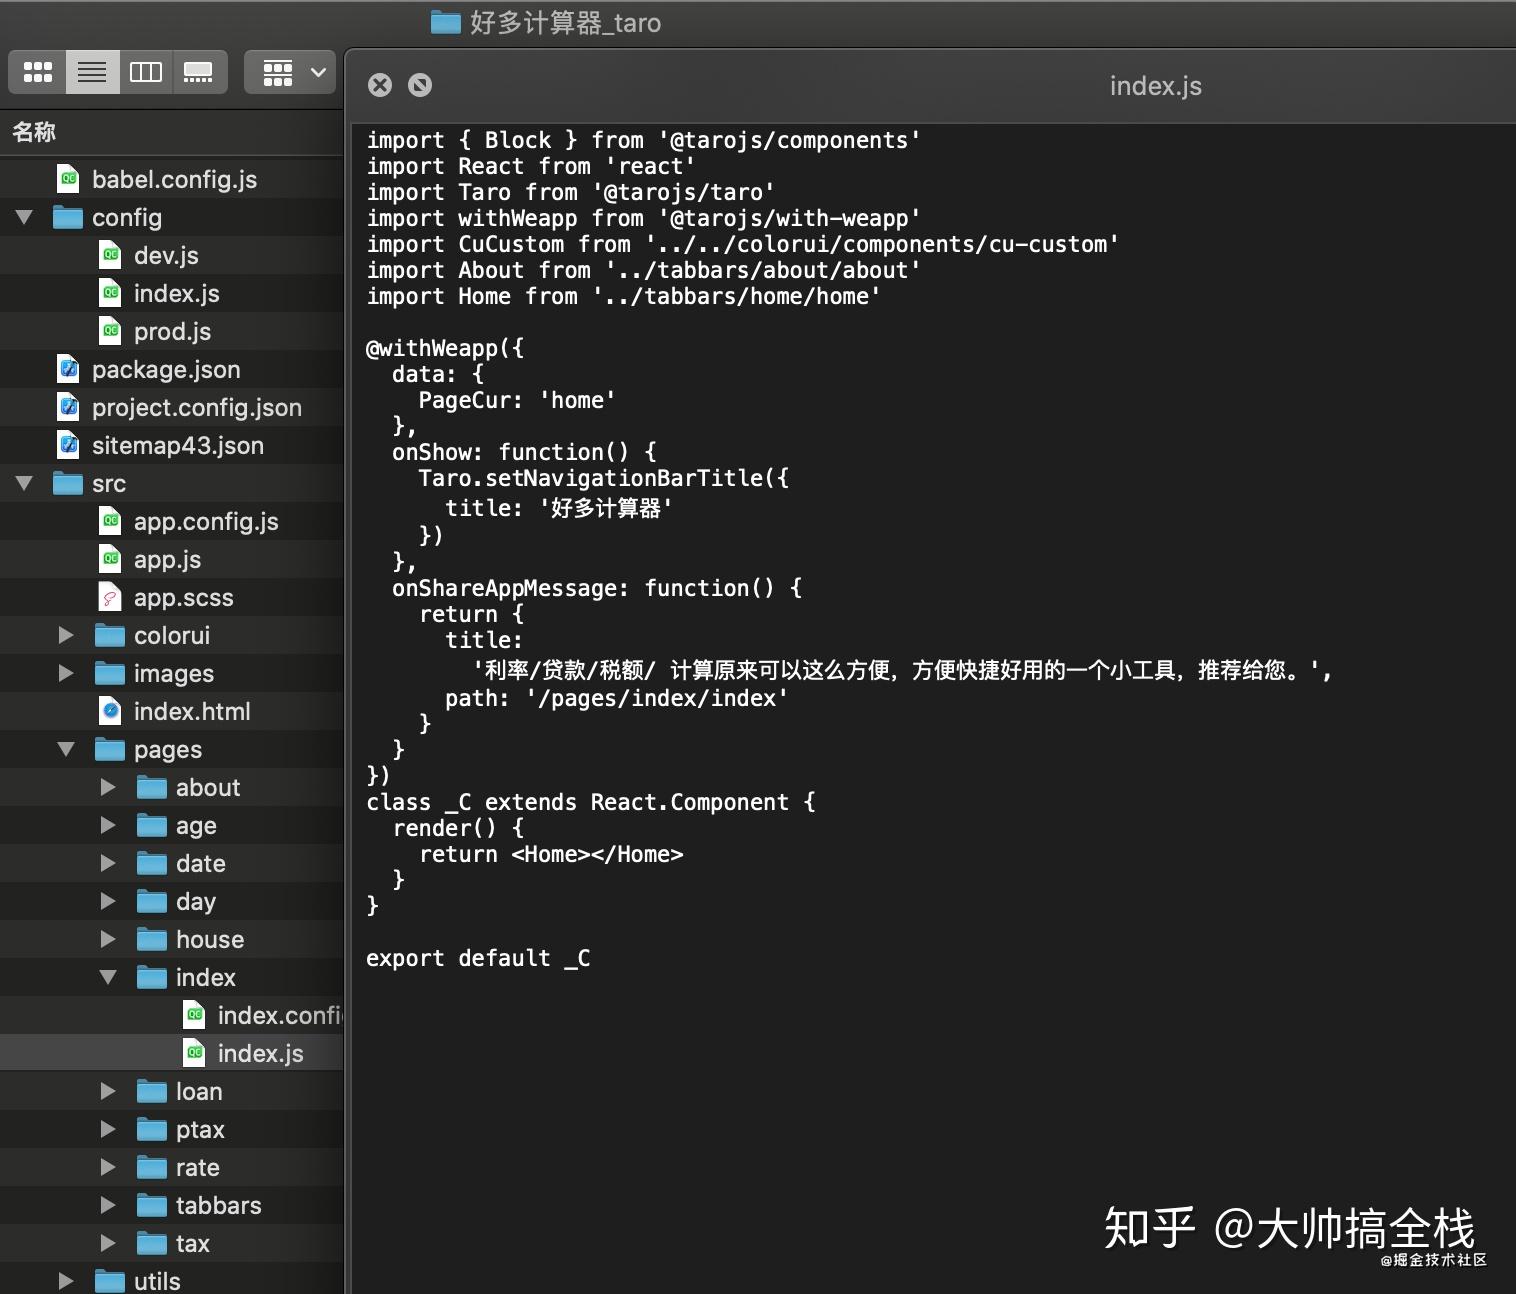Switch Finder to column view
Viewport: 1516px width, 1294px height.
point(146,72)
